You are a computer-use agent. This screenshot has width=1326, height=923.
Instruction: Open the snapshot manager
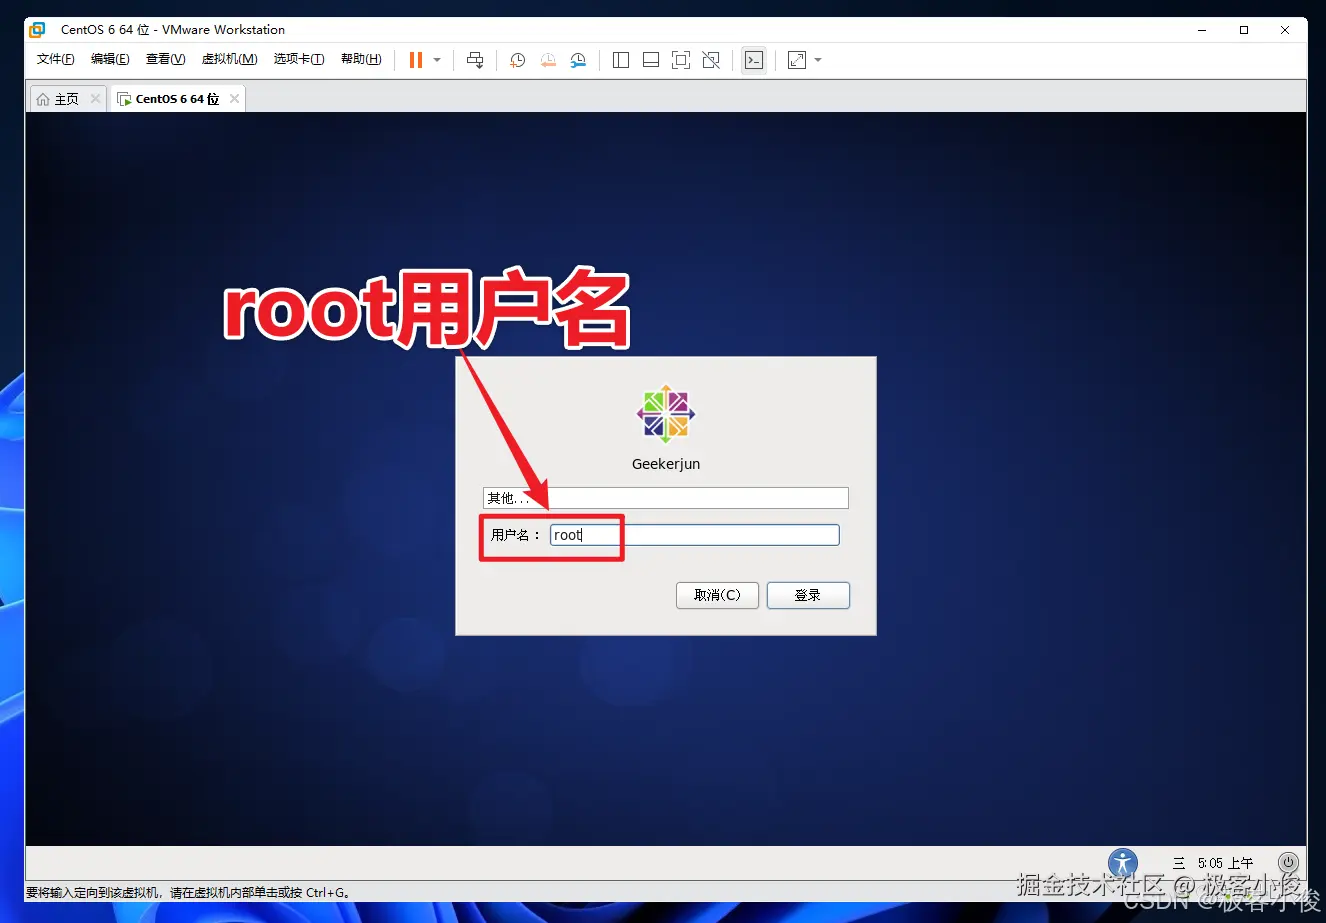click(578, 60)
